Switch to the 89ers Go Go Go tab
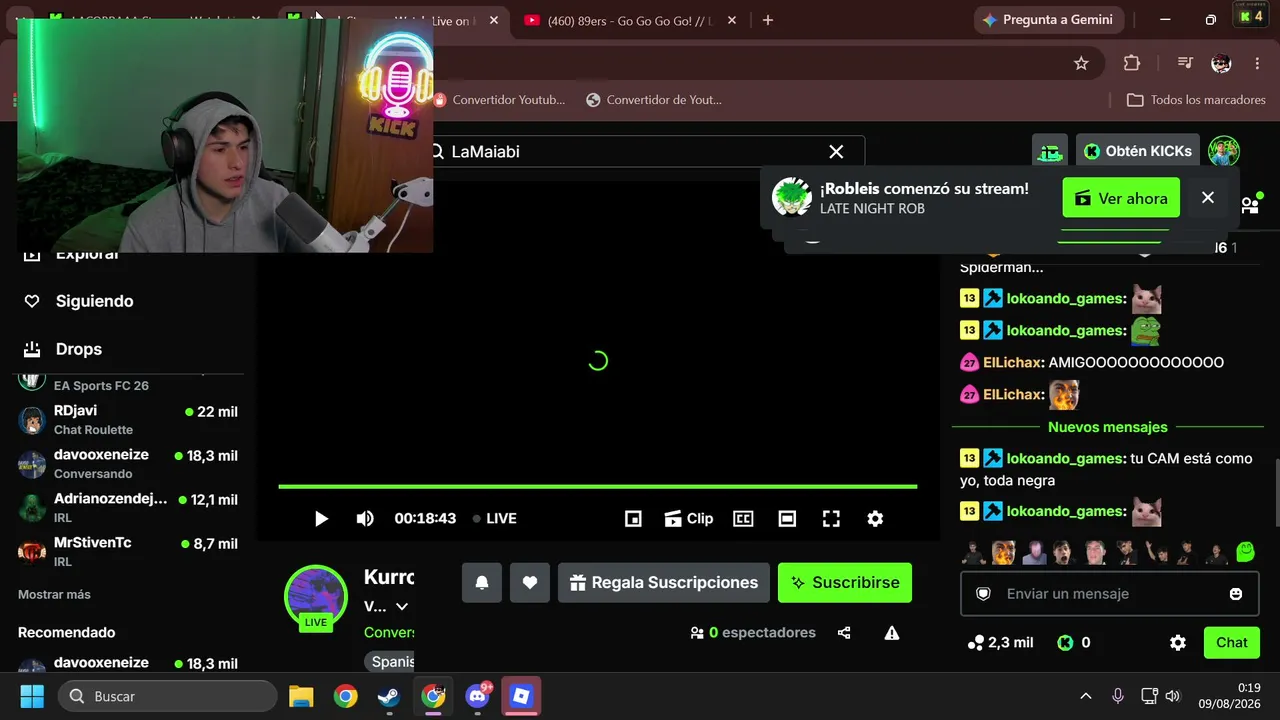The height and width of the screenshot is (720, 1280). click(630, 20)
